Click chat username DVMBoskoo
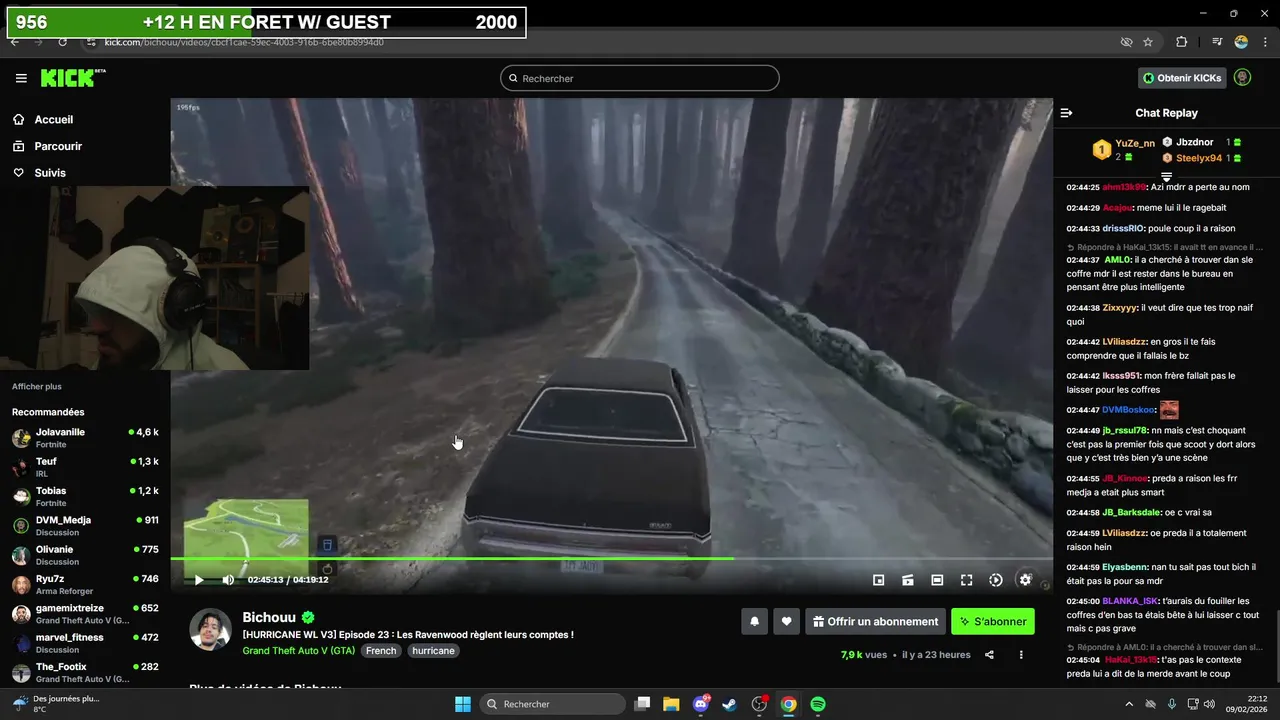The image size is (1280, 720). coord(1129,410)
